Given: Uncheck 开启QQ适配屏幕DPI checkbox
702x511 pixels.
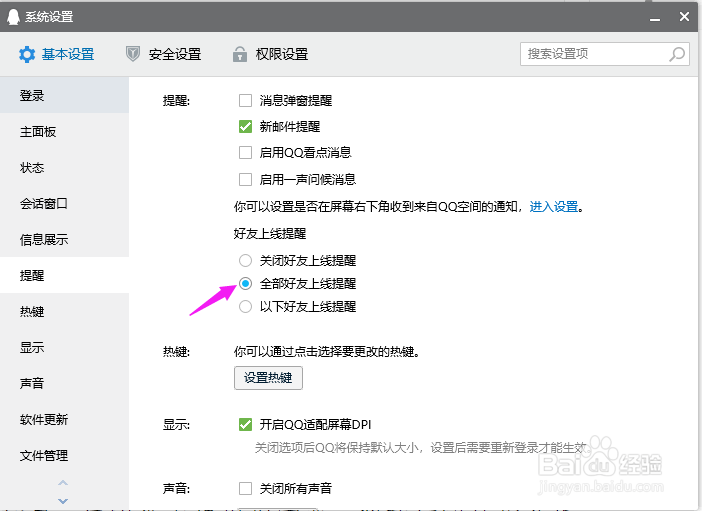Looking at the screenshot, I should [x=245, y=424].
